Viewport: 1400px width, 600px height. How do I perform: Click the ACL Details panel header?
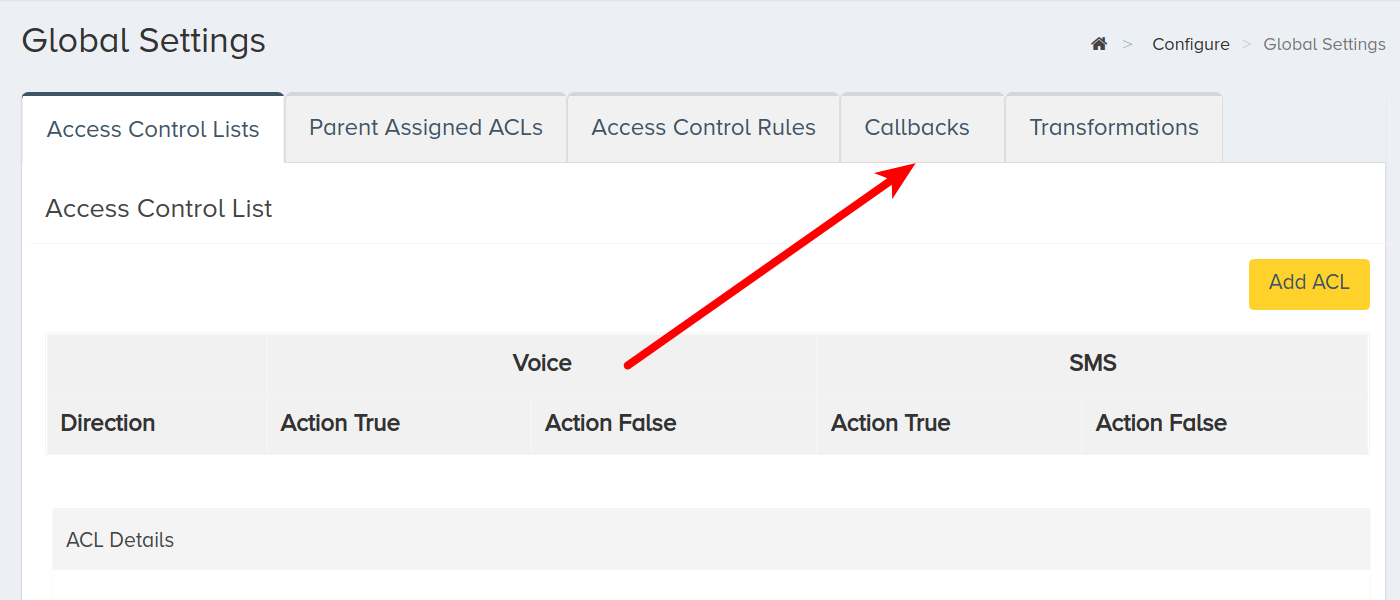tap(711, 540)
